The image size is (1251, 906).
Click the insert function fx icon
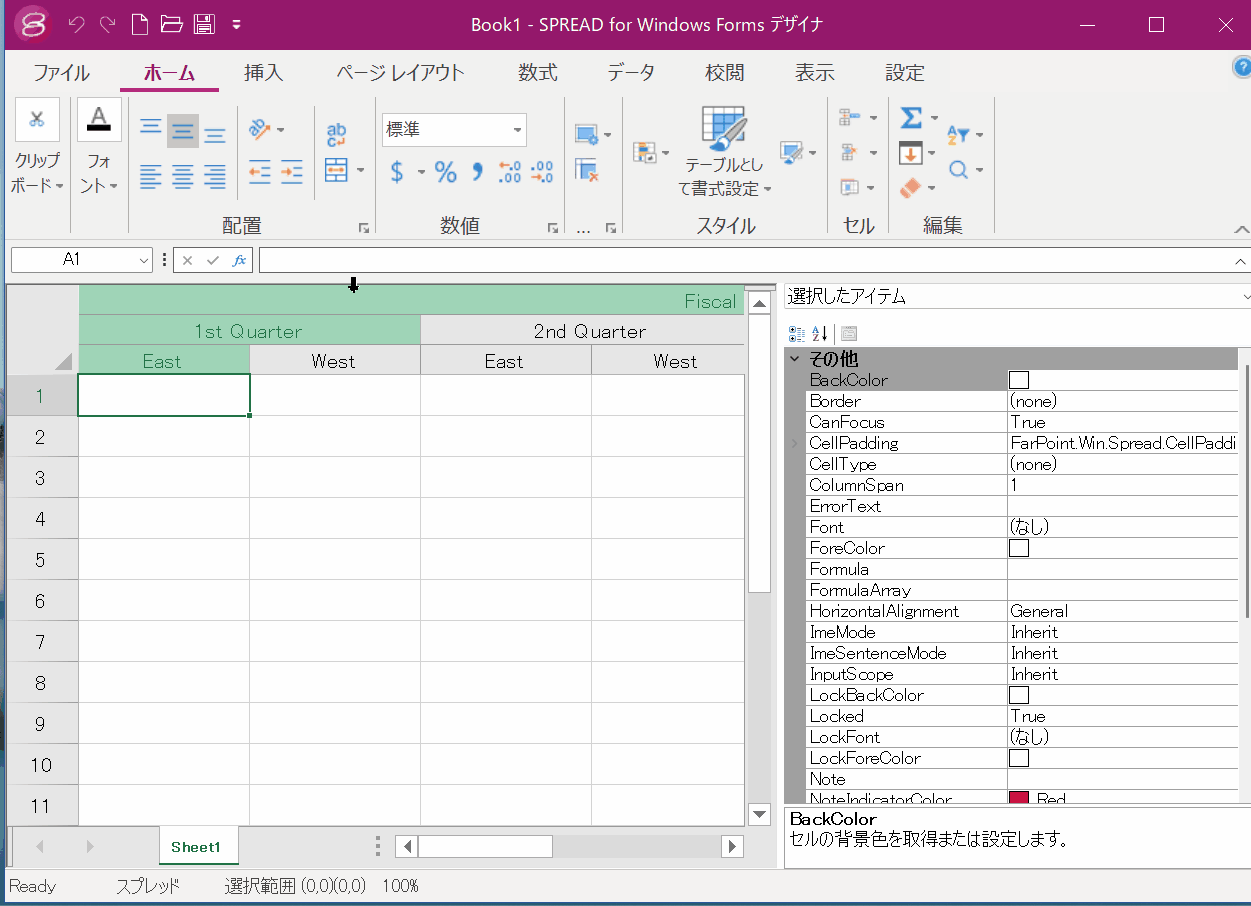(x=239, y=260)
